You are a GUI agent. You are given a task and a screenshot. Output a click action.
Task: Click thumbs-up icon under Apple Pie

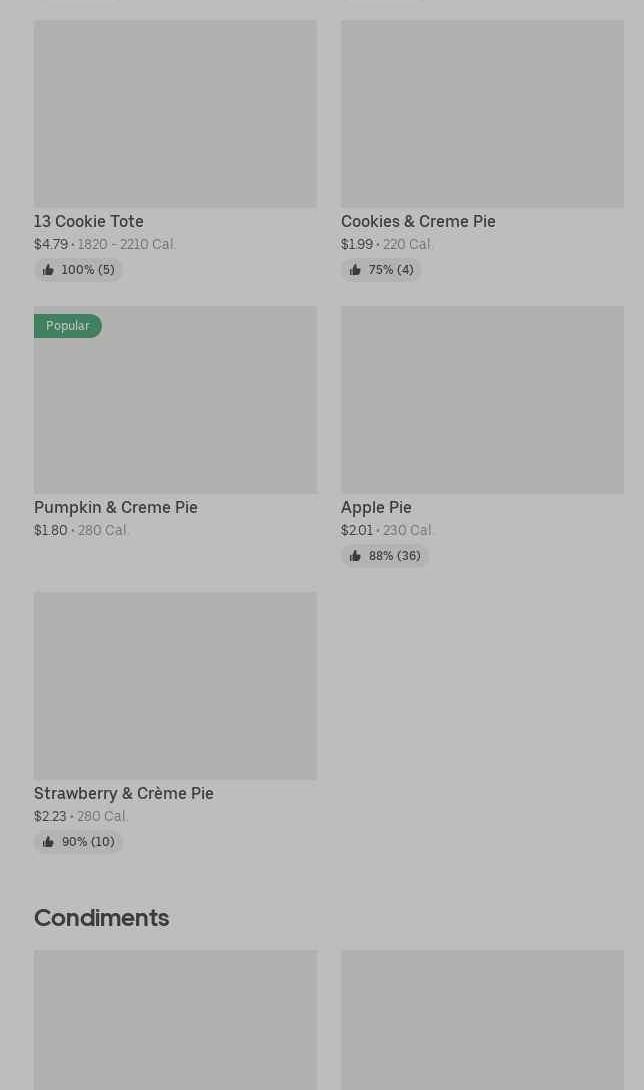[x=355, y=556]
